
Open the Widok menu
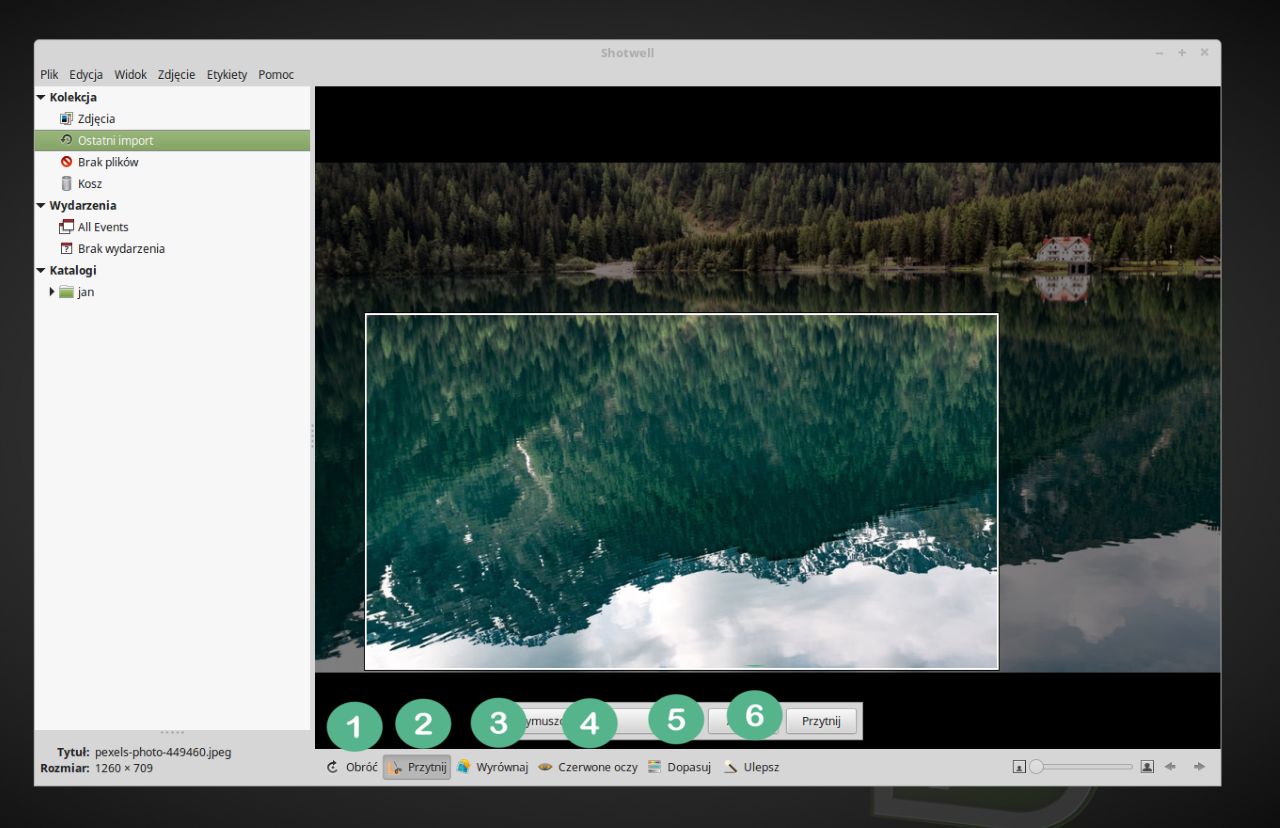tap(130, 75)
